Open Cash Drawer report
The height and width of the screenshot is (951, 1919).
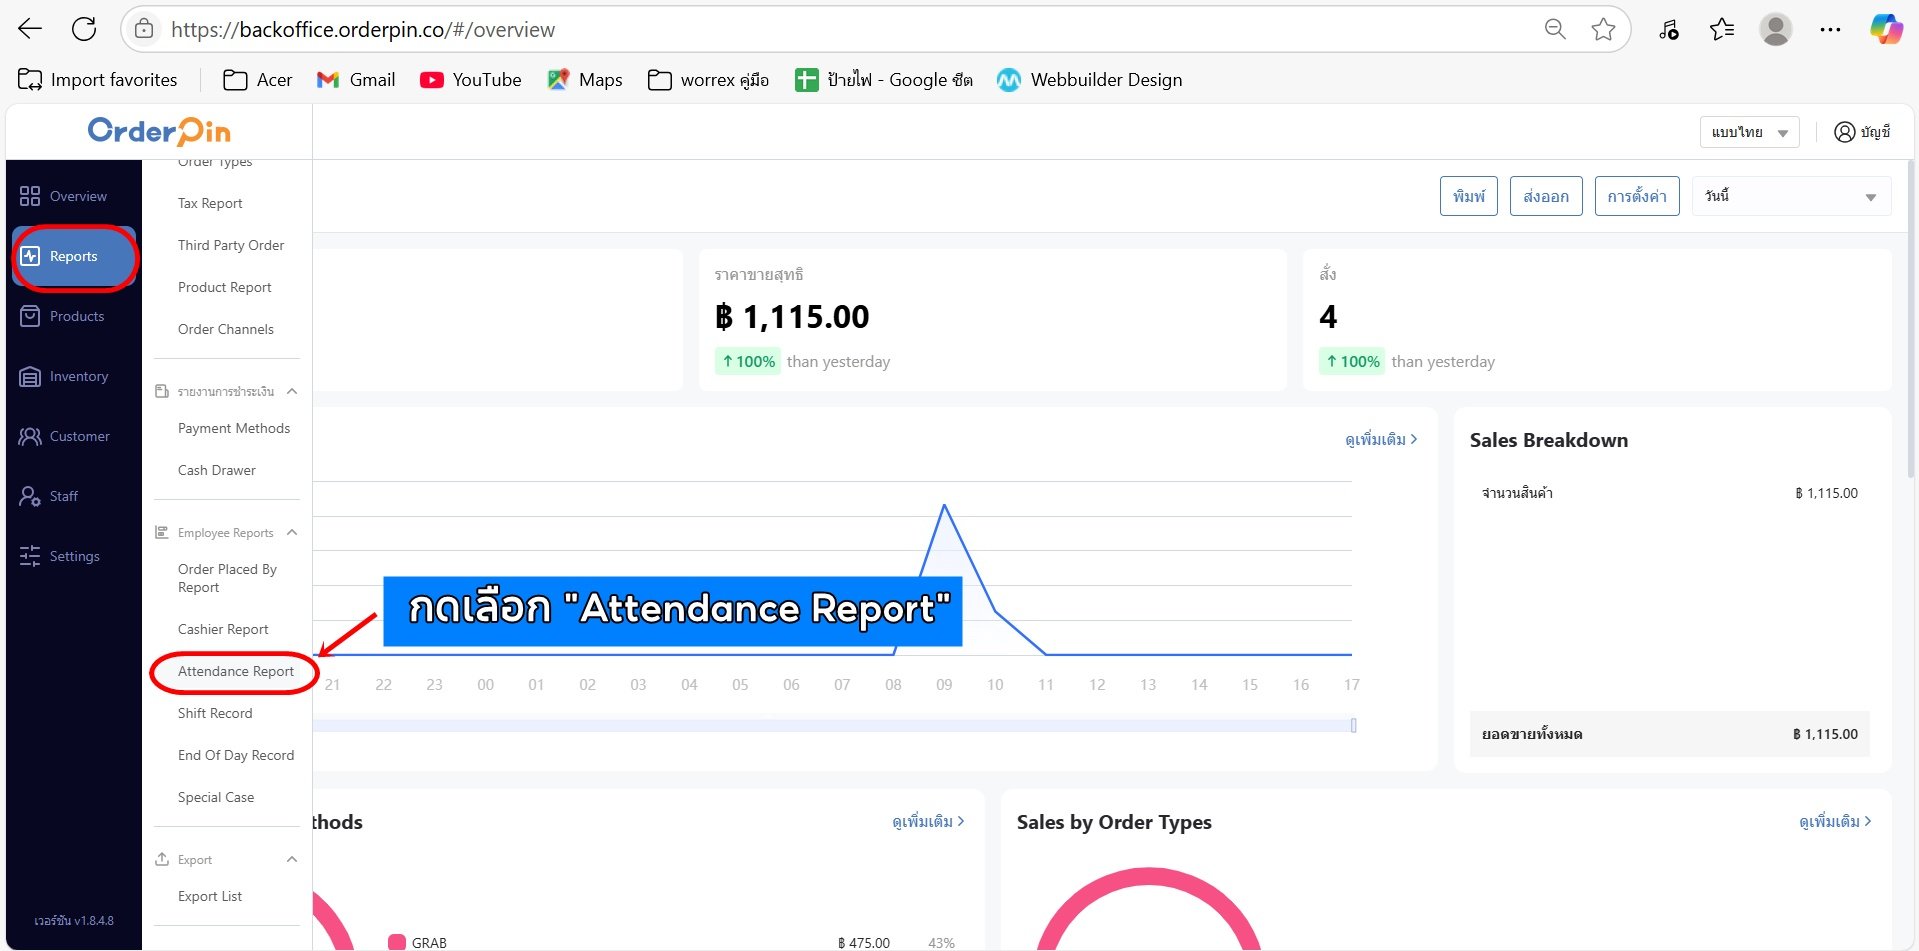click(217, 470)
